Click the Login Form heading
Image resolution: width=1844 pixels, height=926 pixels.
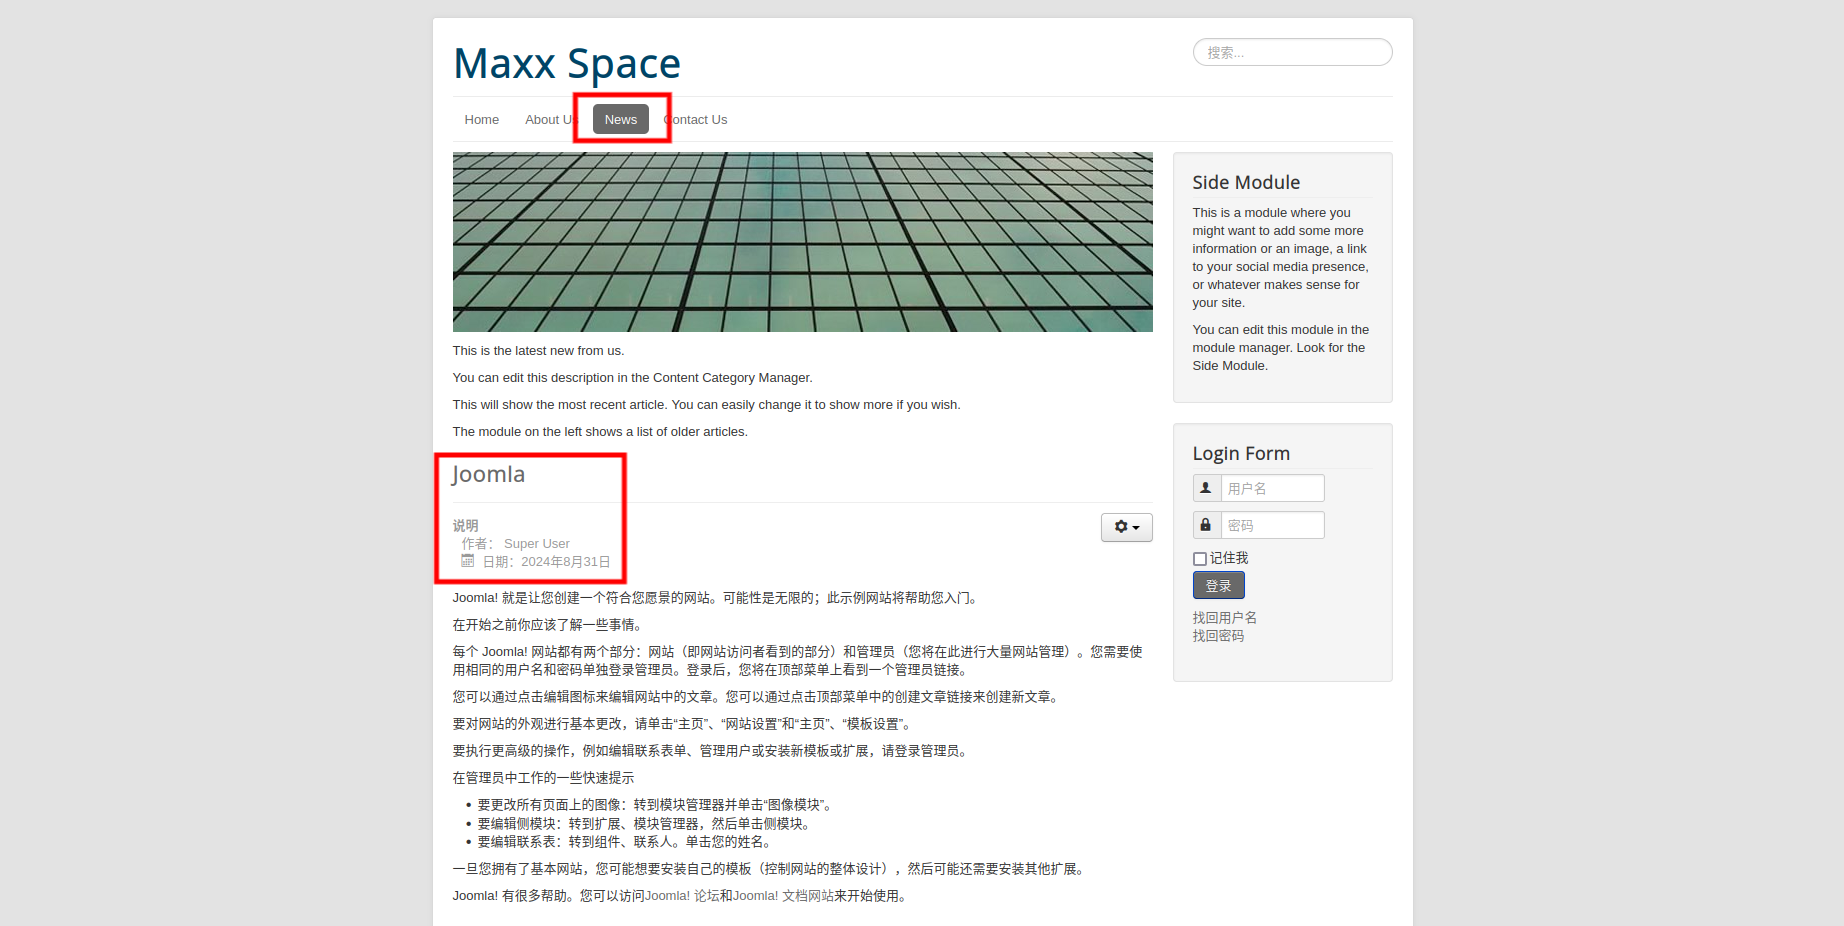1241,453
